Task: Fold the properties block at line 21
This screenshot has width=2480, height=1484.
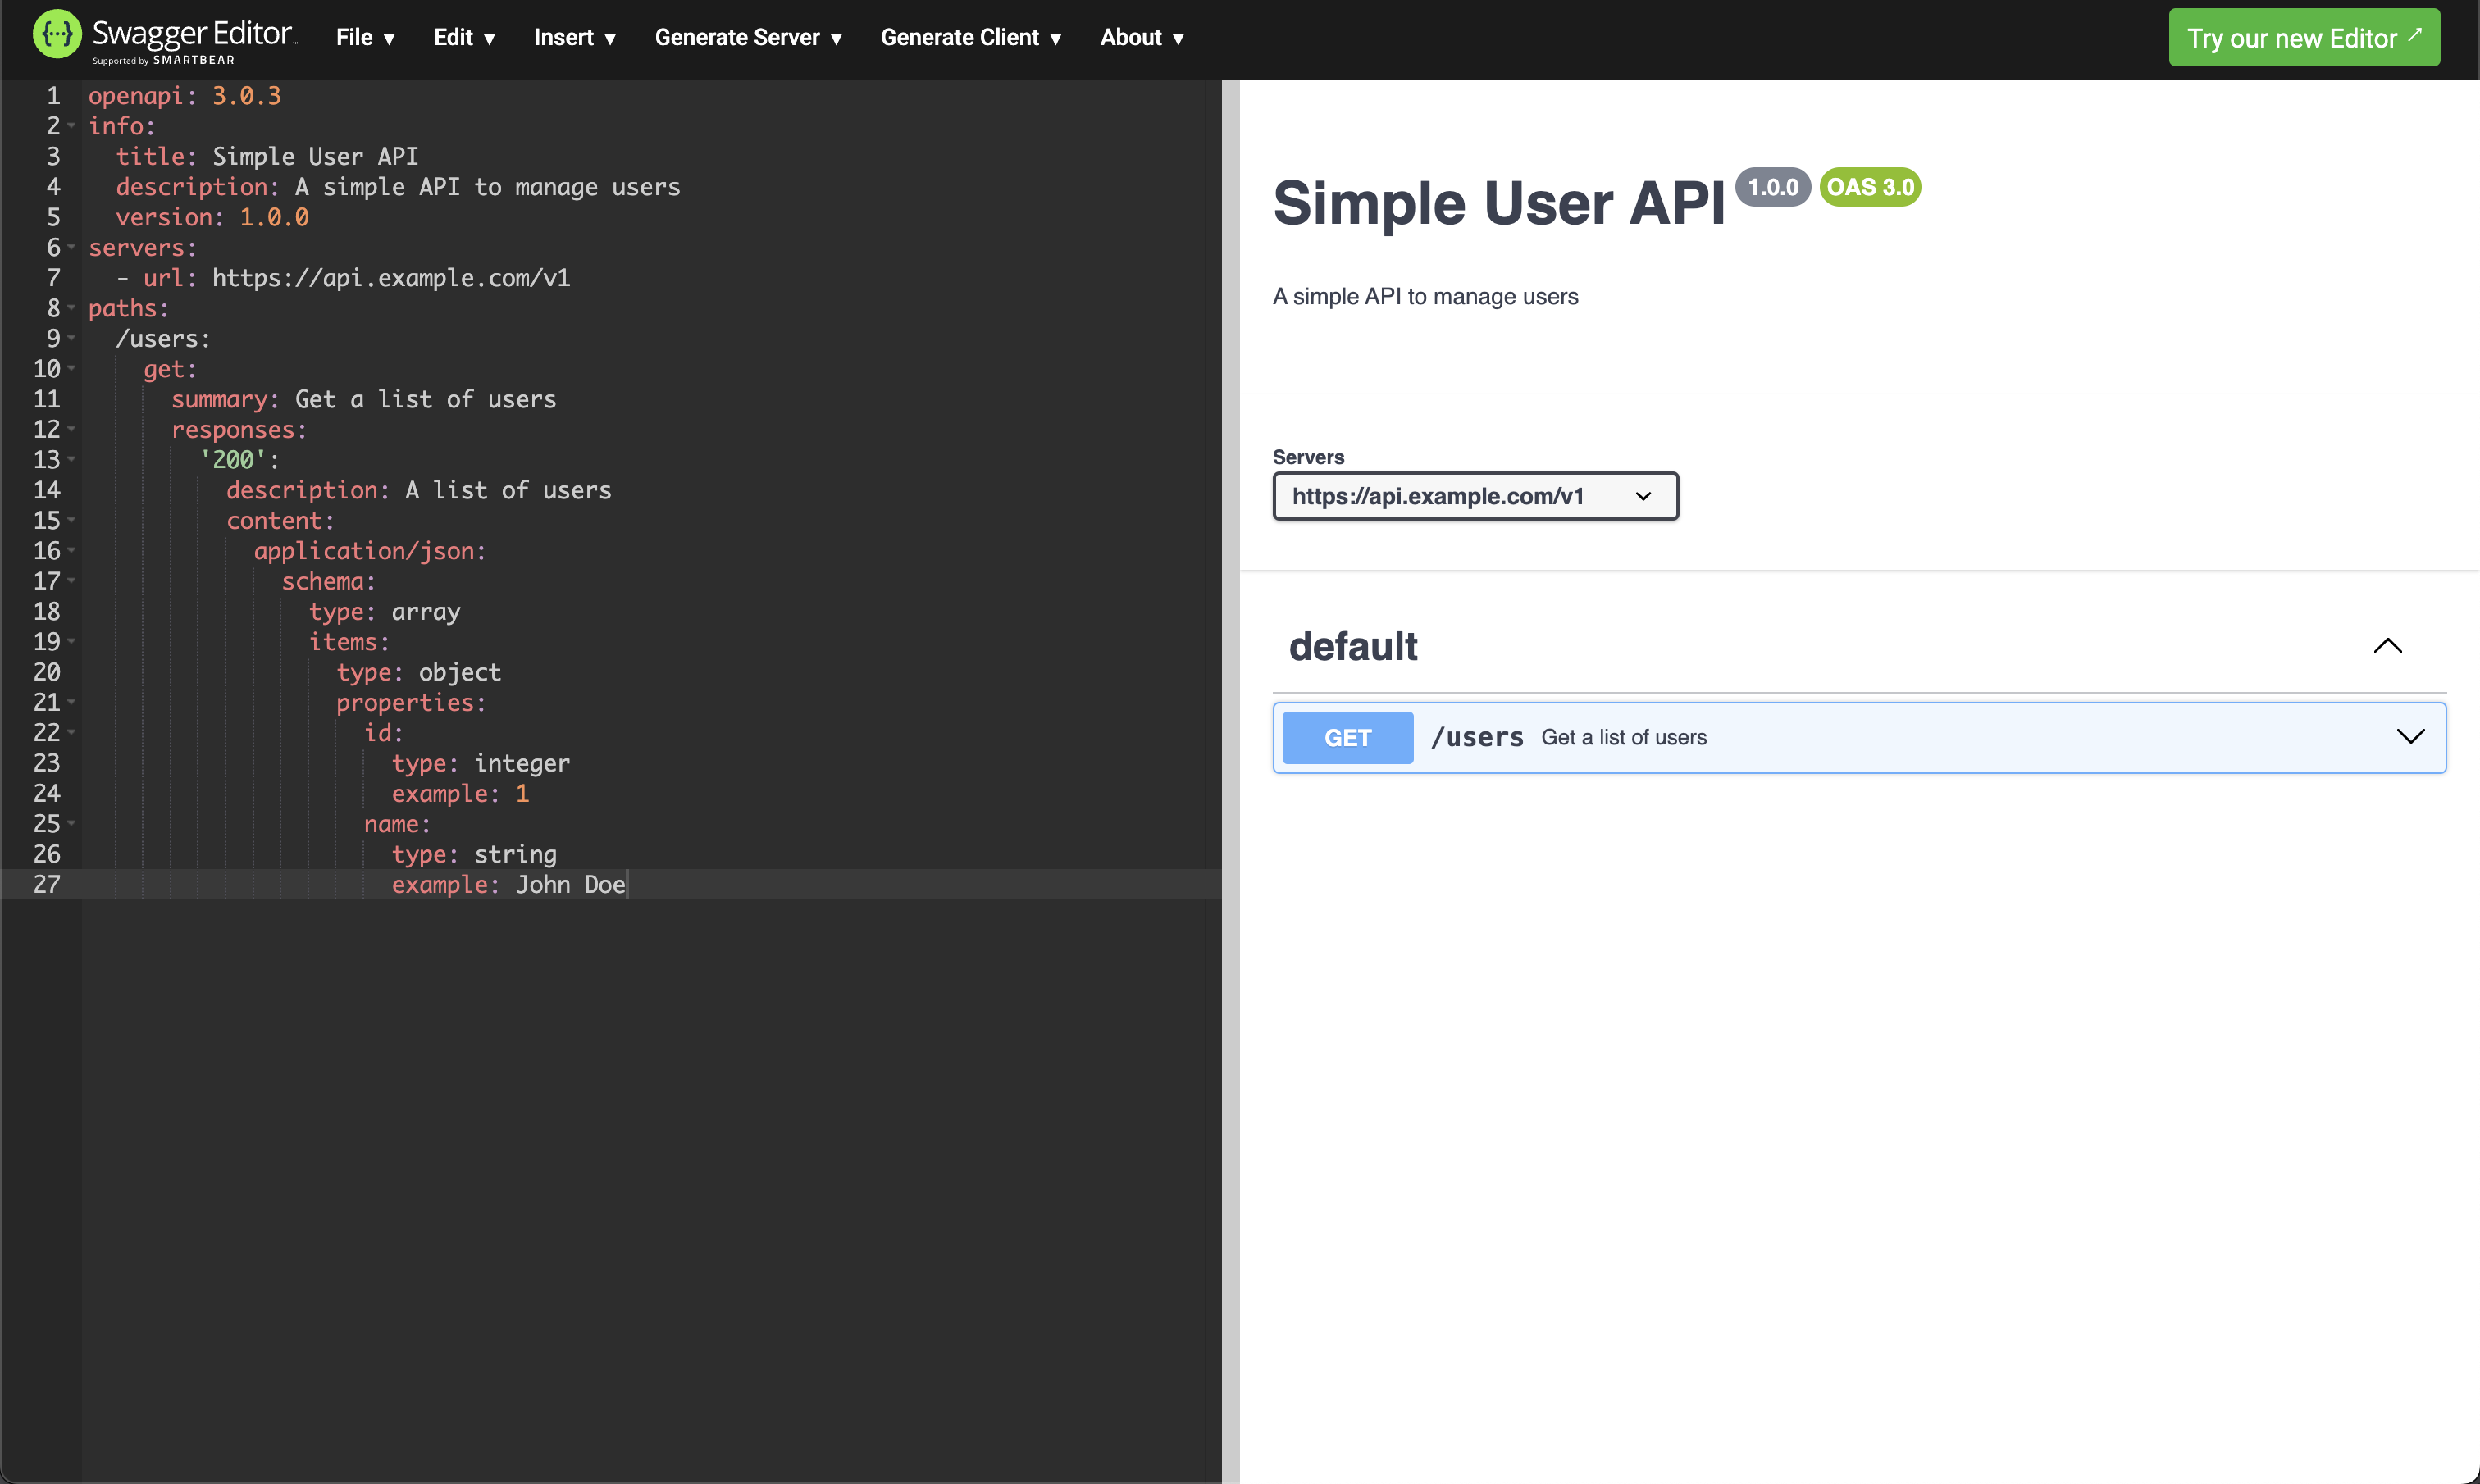Action: [x=72, y=702]
